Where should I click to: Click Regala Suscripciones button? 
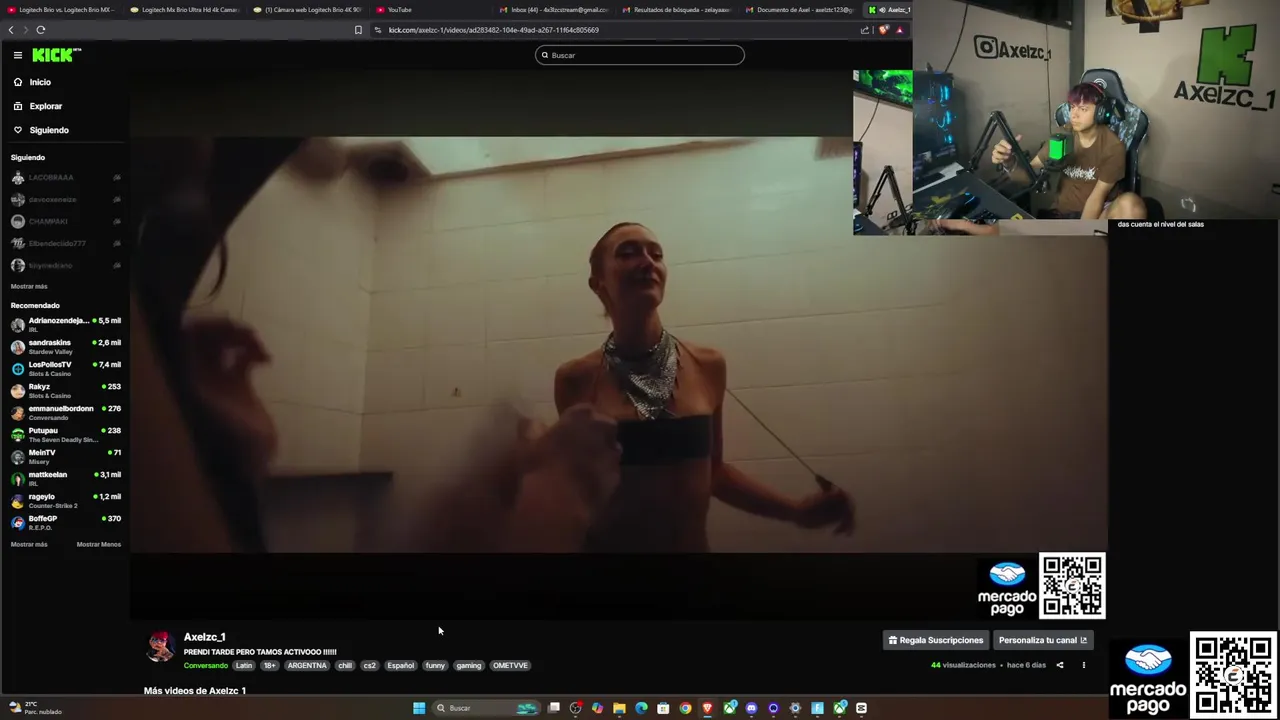coord(936,640)
